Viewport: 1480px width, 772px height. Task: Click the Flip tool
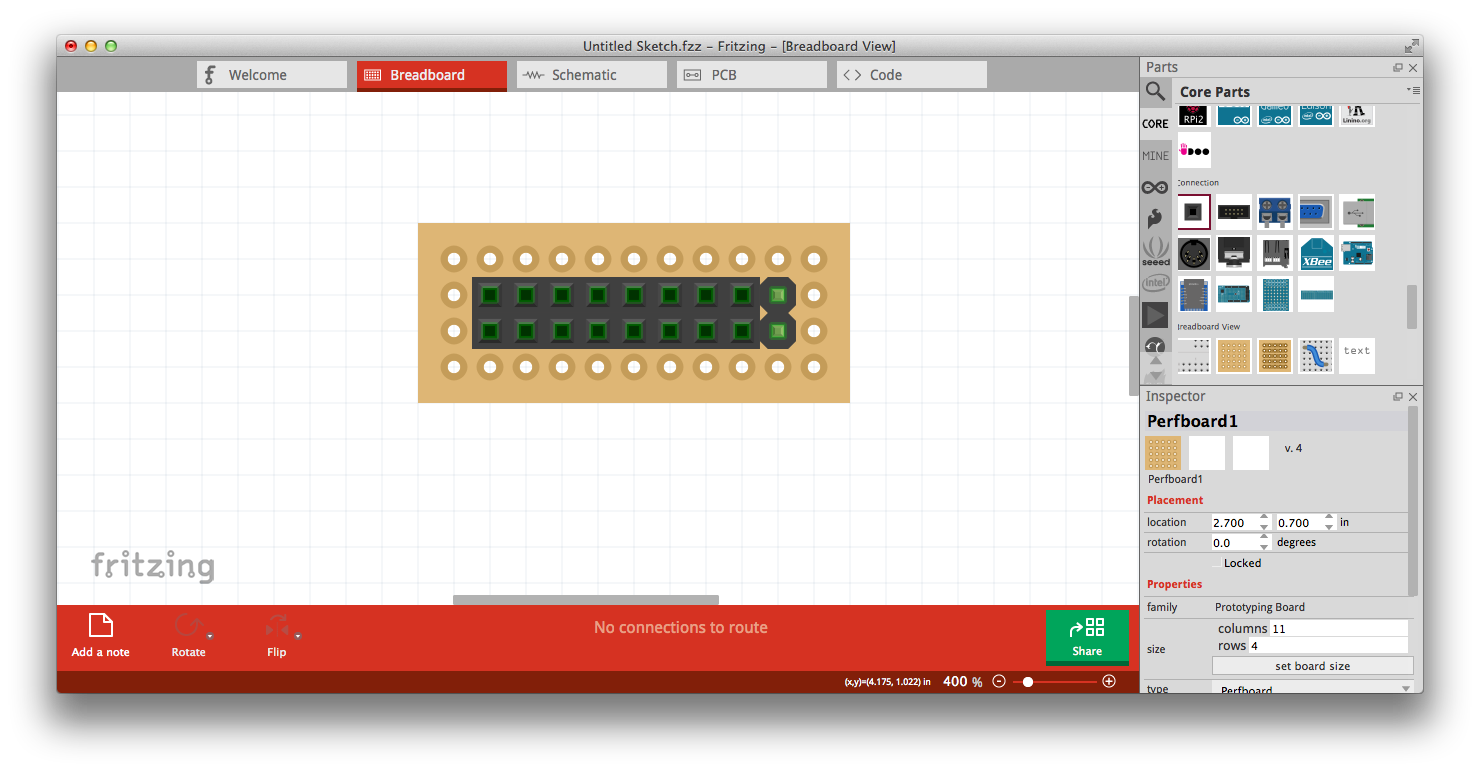(x=277, y=635)
